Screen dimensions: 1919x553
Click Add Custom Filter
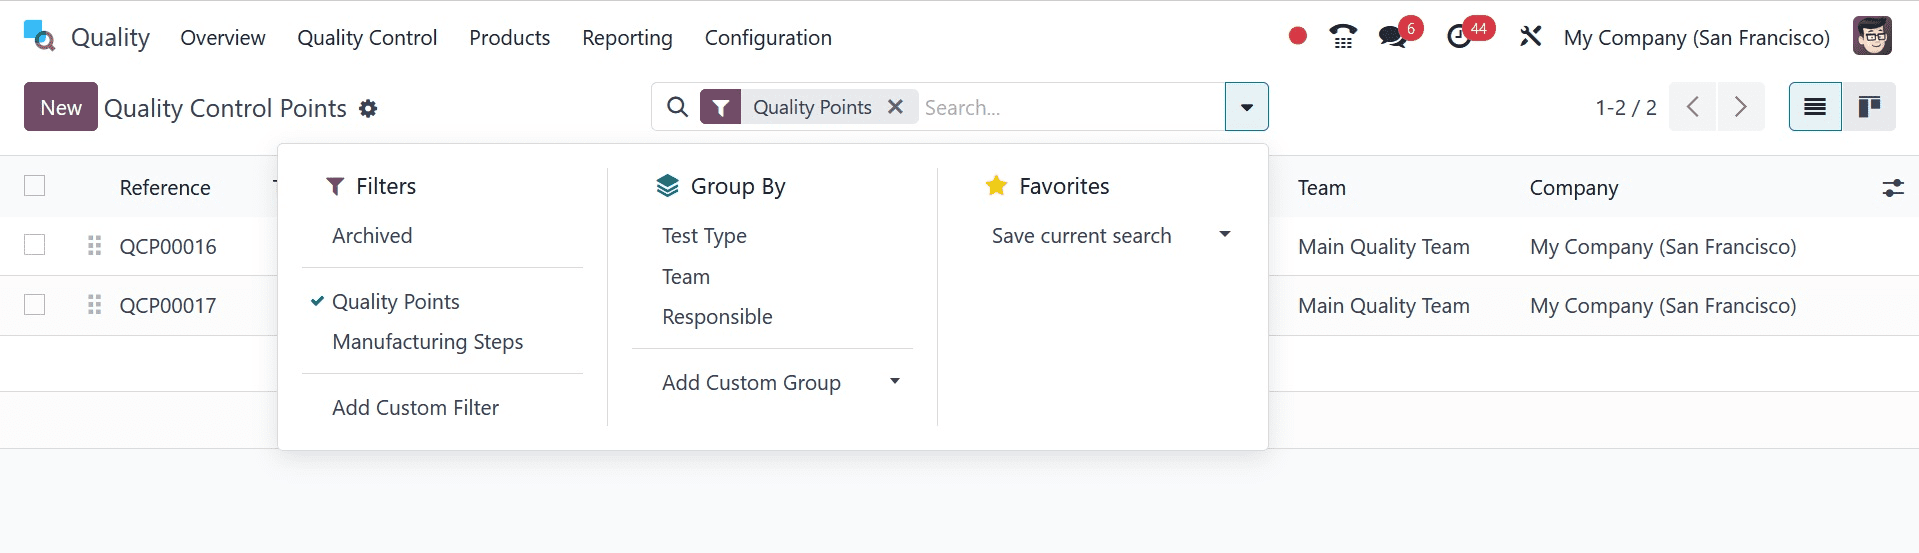(x=415, y=407)
